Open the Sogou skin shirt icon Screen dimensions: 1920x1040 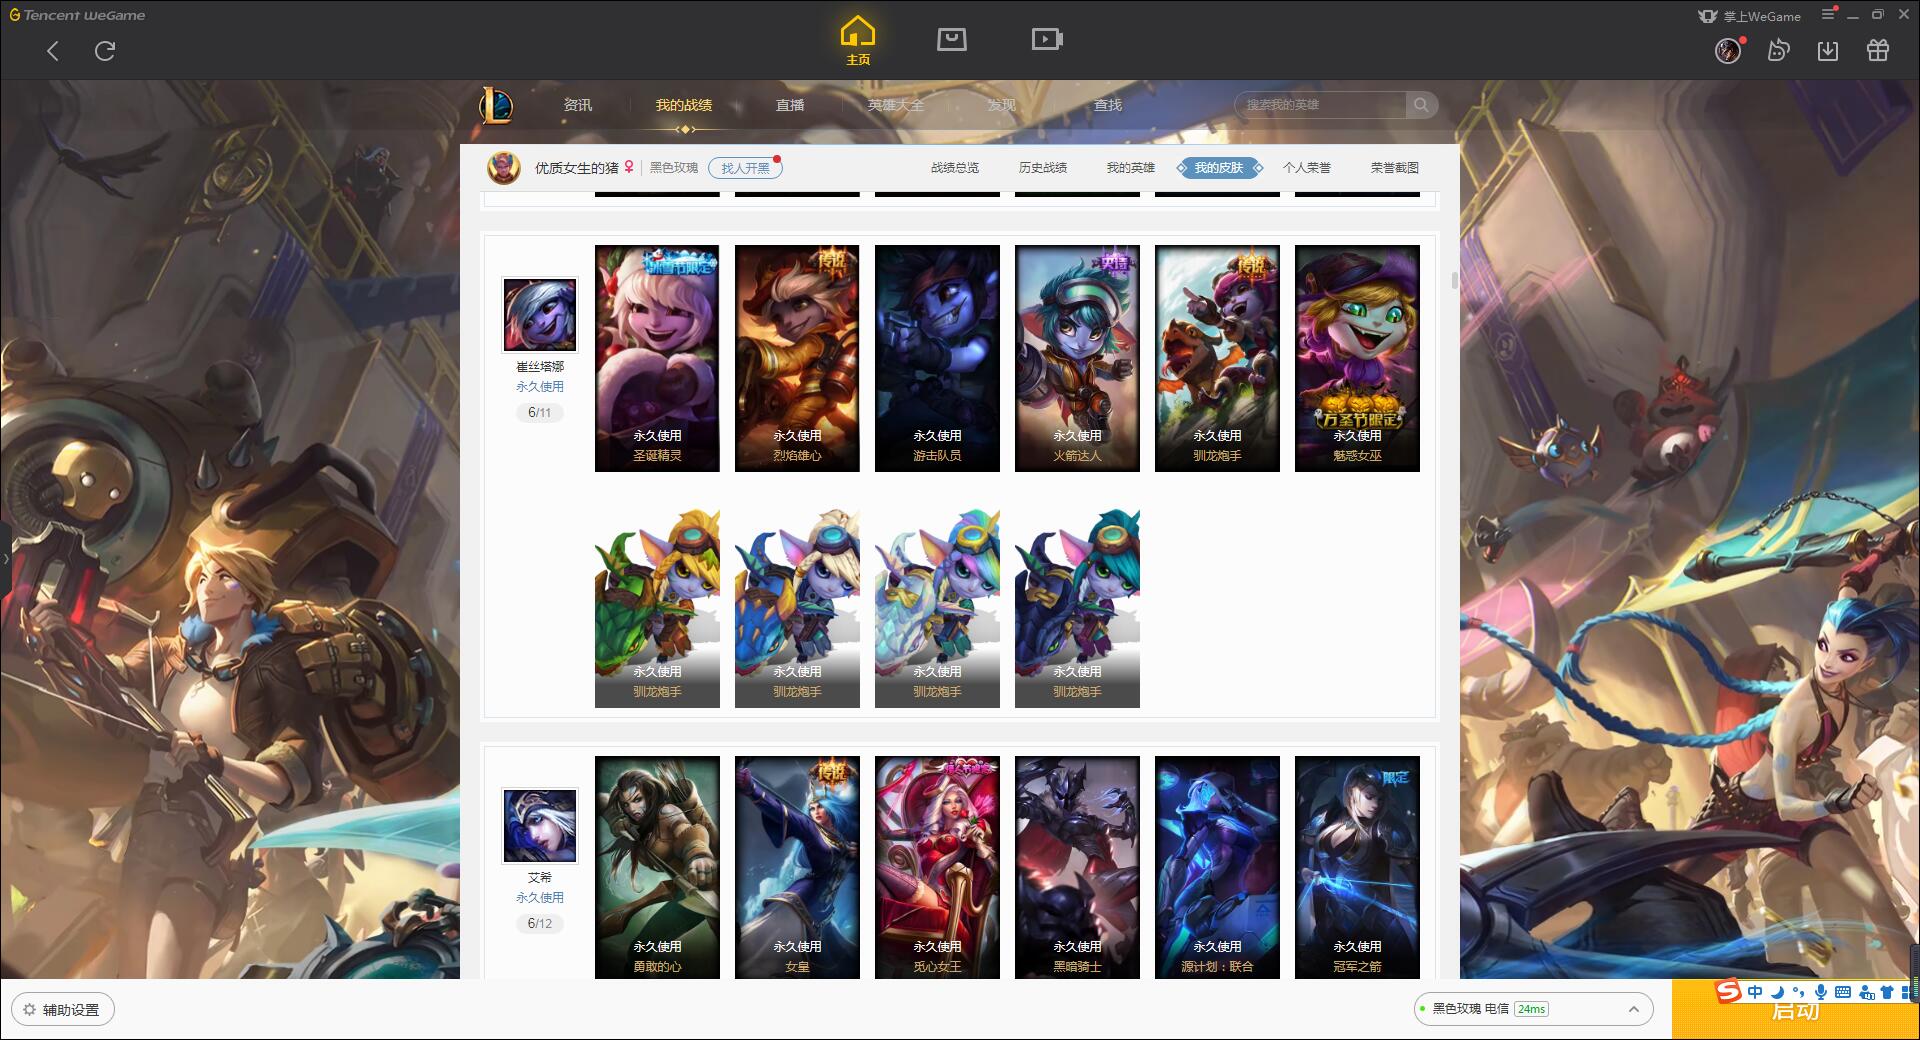point(1887,992)
